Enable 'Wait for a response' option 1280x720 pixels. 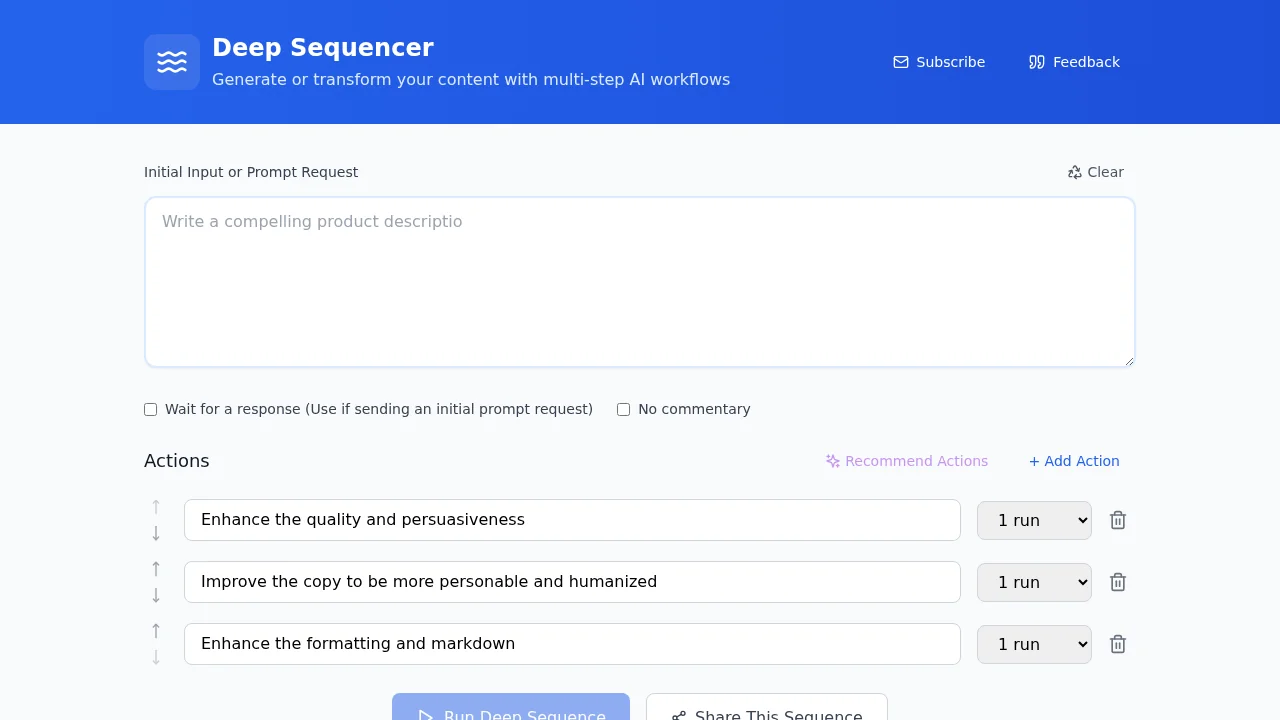(x=150, y=409)
